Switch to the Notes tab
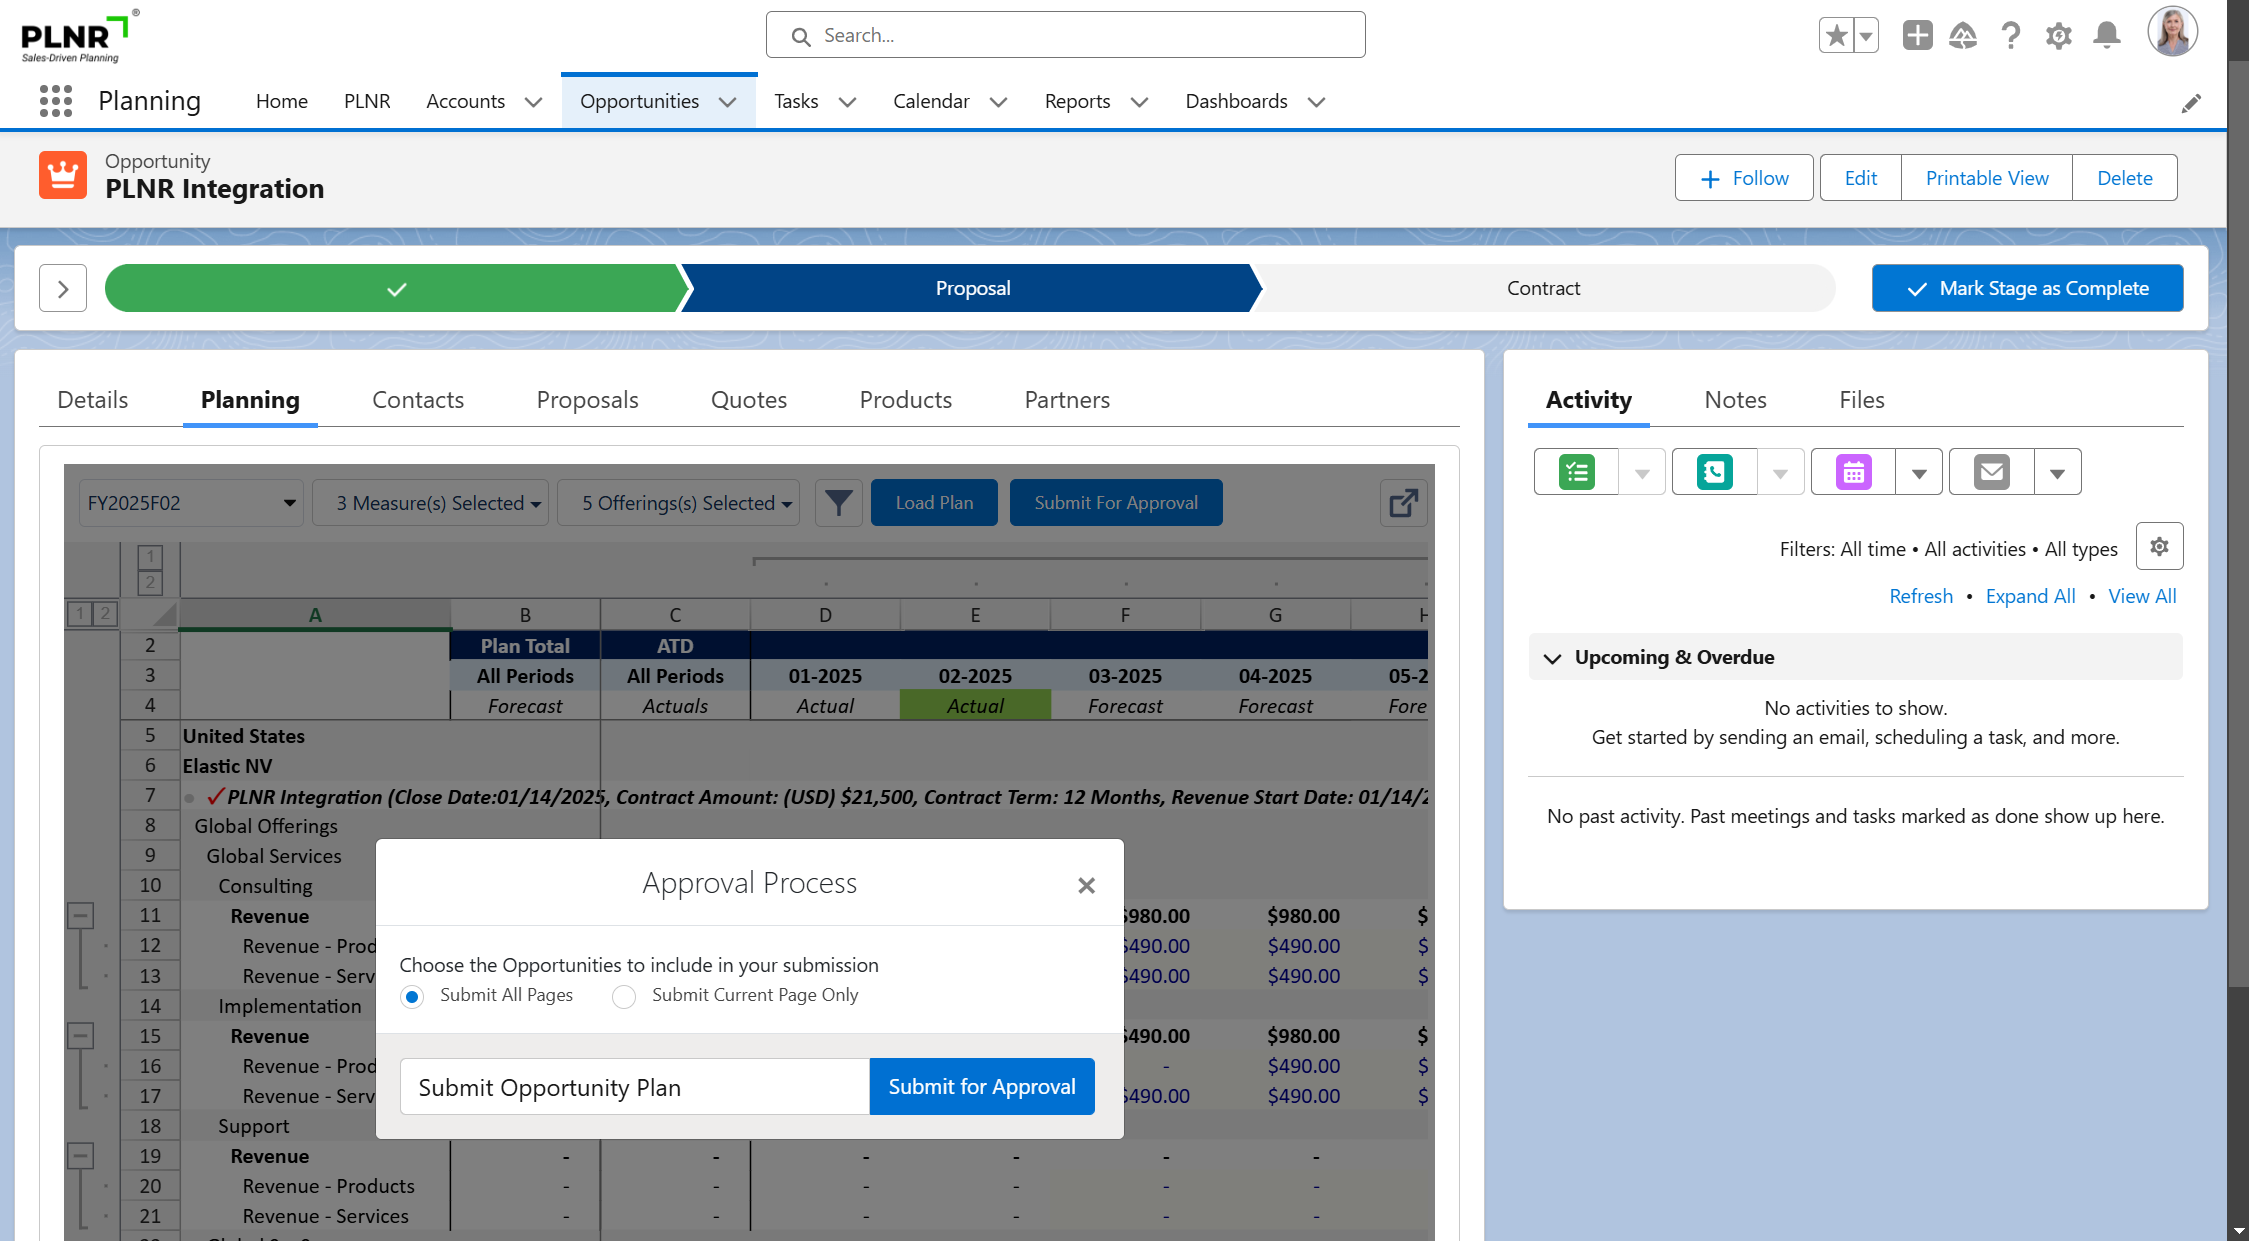Image resolution: width=2249 pixels, height=1241 pixels. (1735, 400)
